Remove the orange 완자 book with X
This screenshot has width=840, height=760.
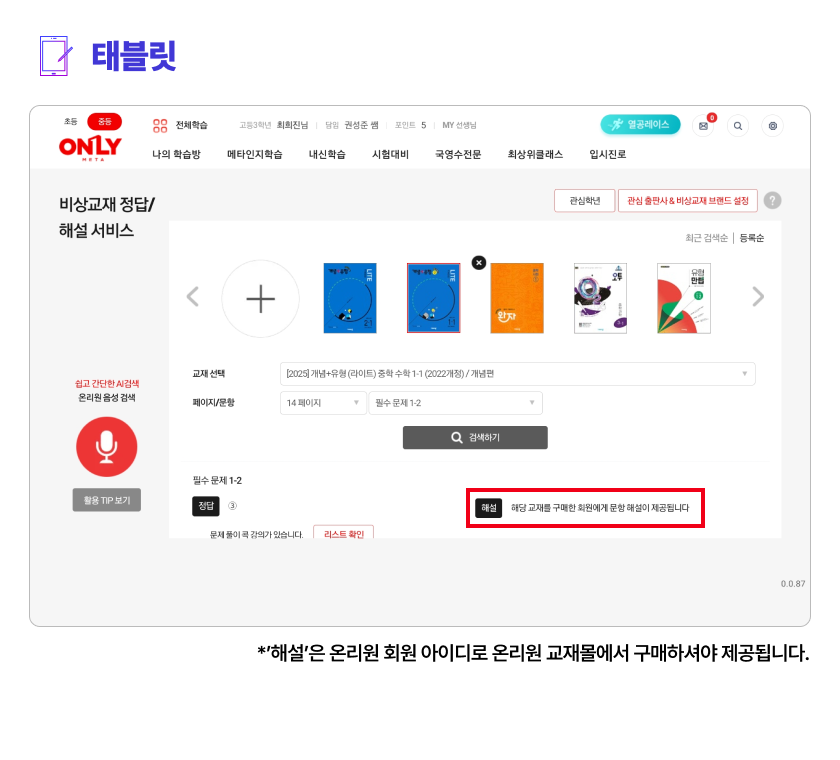tap(479, 262)
